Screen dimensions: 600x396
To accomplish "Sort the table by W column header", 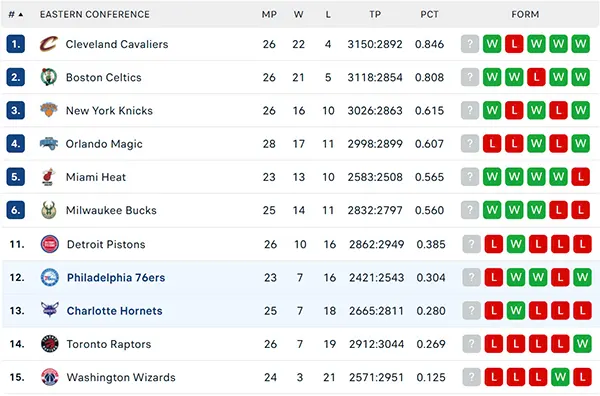I will point(298,15).
